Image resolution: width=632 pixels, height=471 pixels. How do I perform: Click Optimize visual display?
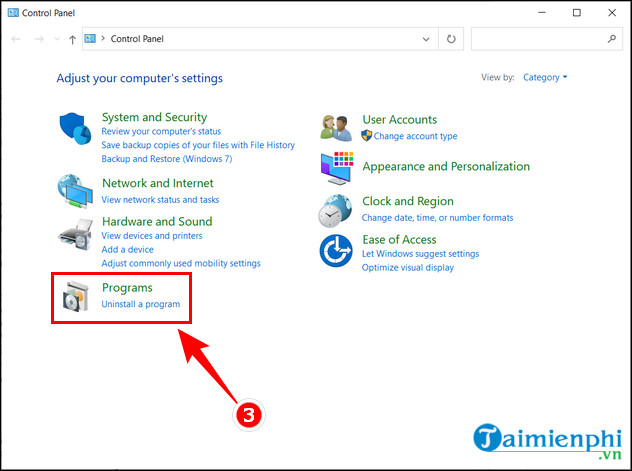pos(407,268)
